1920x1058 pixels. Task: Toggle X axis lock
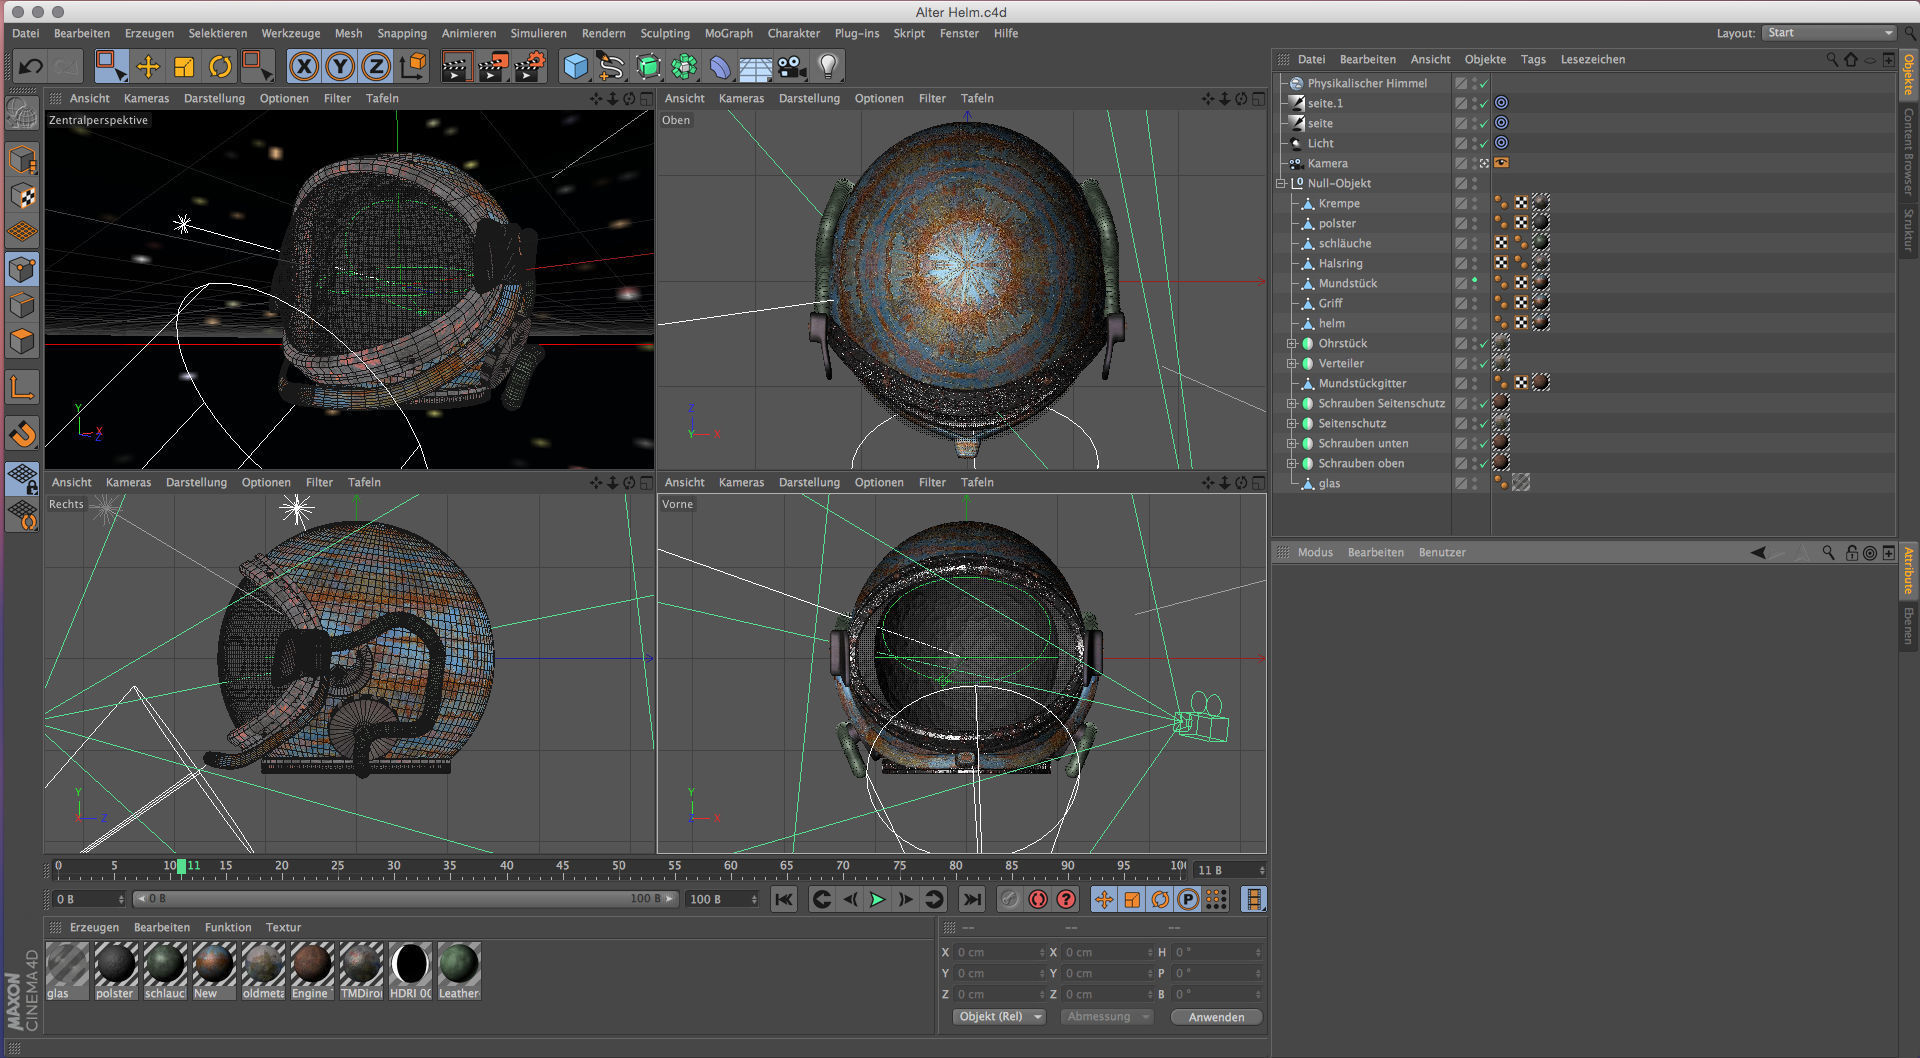tap(304, 67)
